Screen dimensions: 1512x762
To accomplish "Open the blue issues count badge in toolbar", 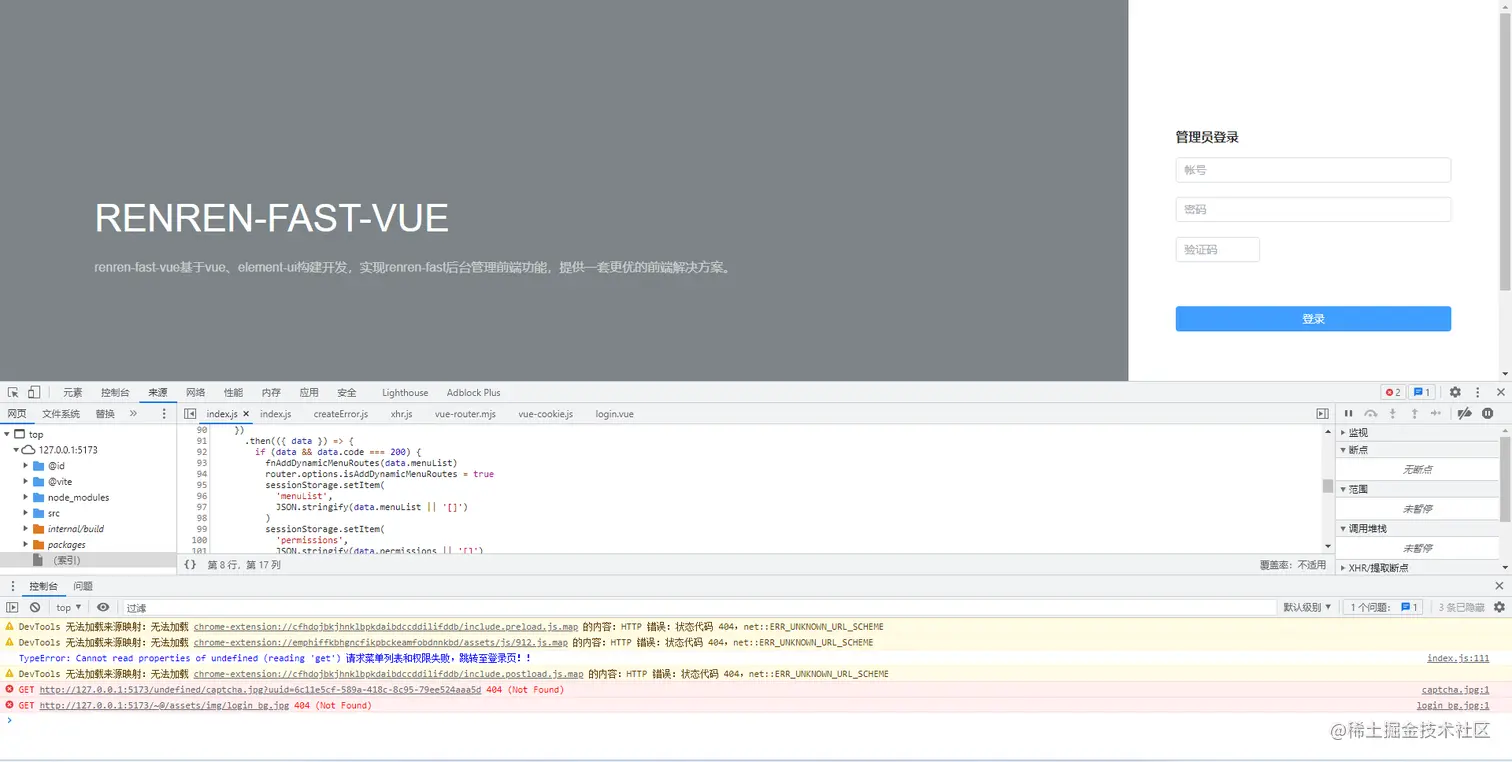I will (1422, 393).
